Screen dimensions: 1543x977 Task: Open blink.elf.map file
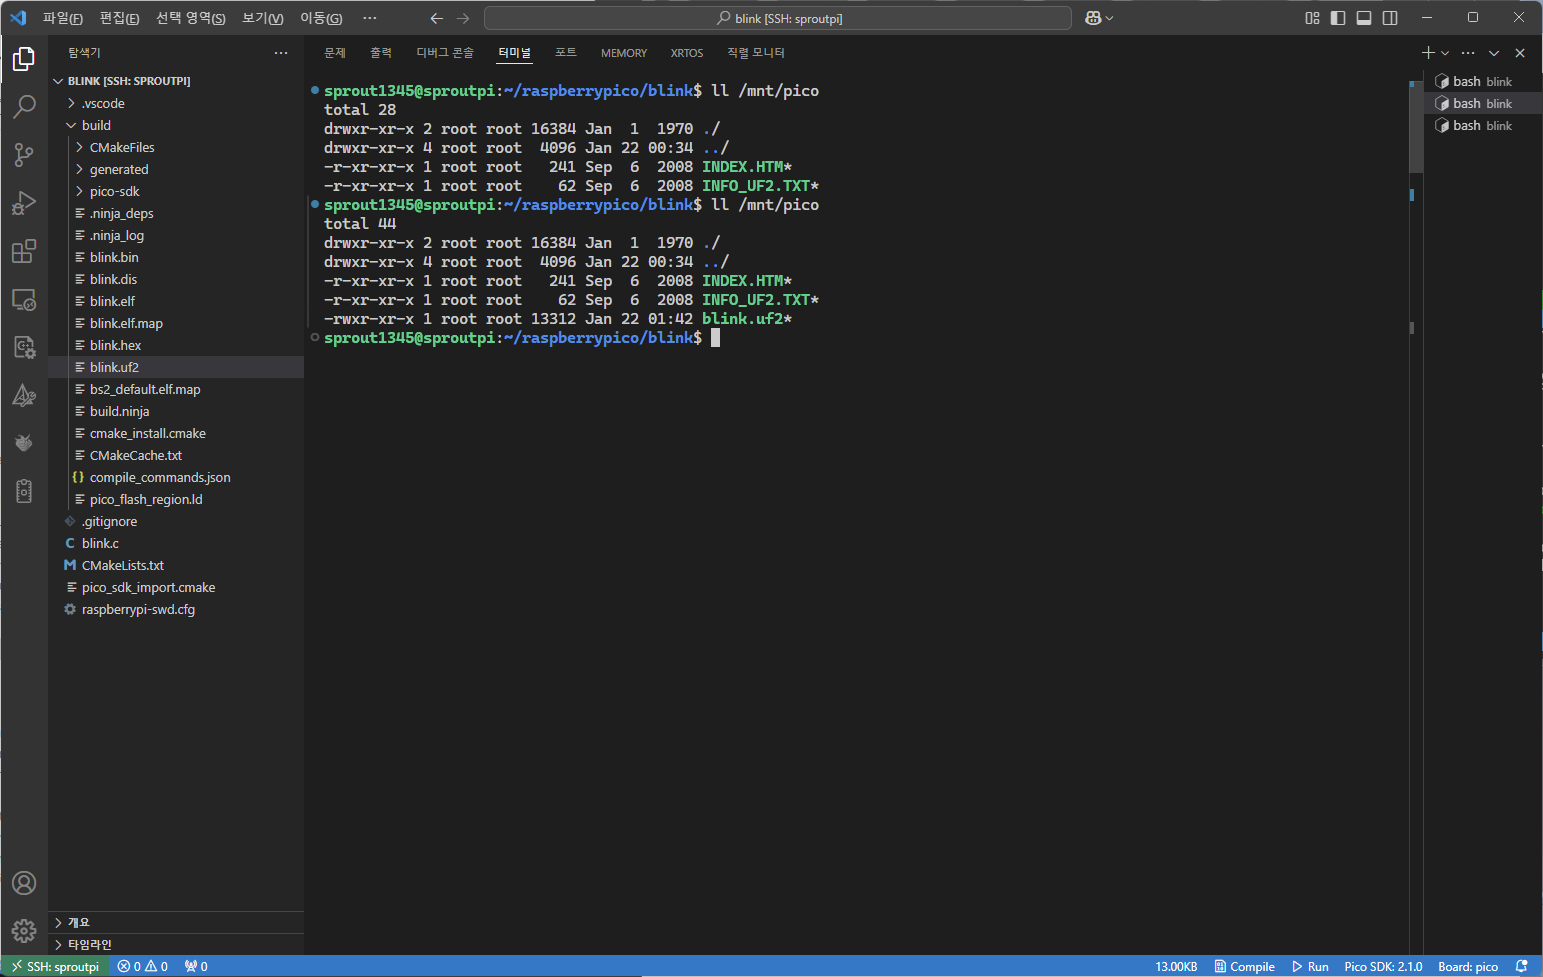coord(176,323)
